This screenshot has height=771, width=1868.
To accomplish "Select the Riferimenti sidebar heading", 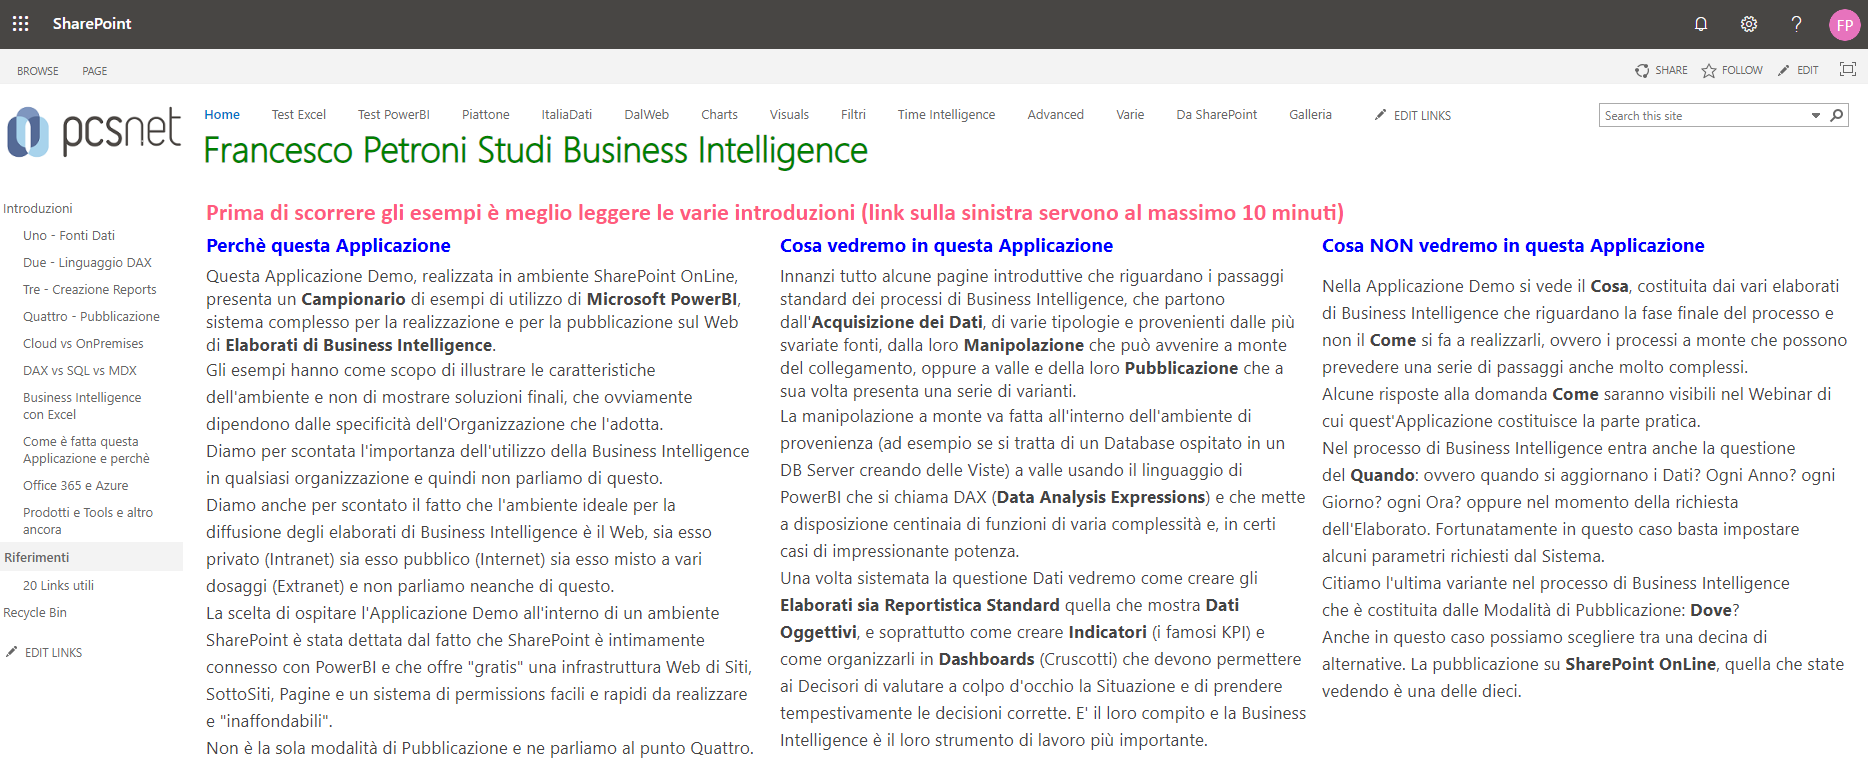I will [x=37, y=557].
